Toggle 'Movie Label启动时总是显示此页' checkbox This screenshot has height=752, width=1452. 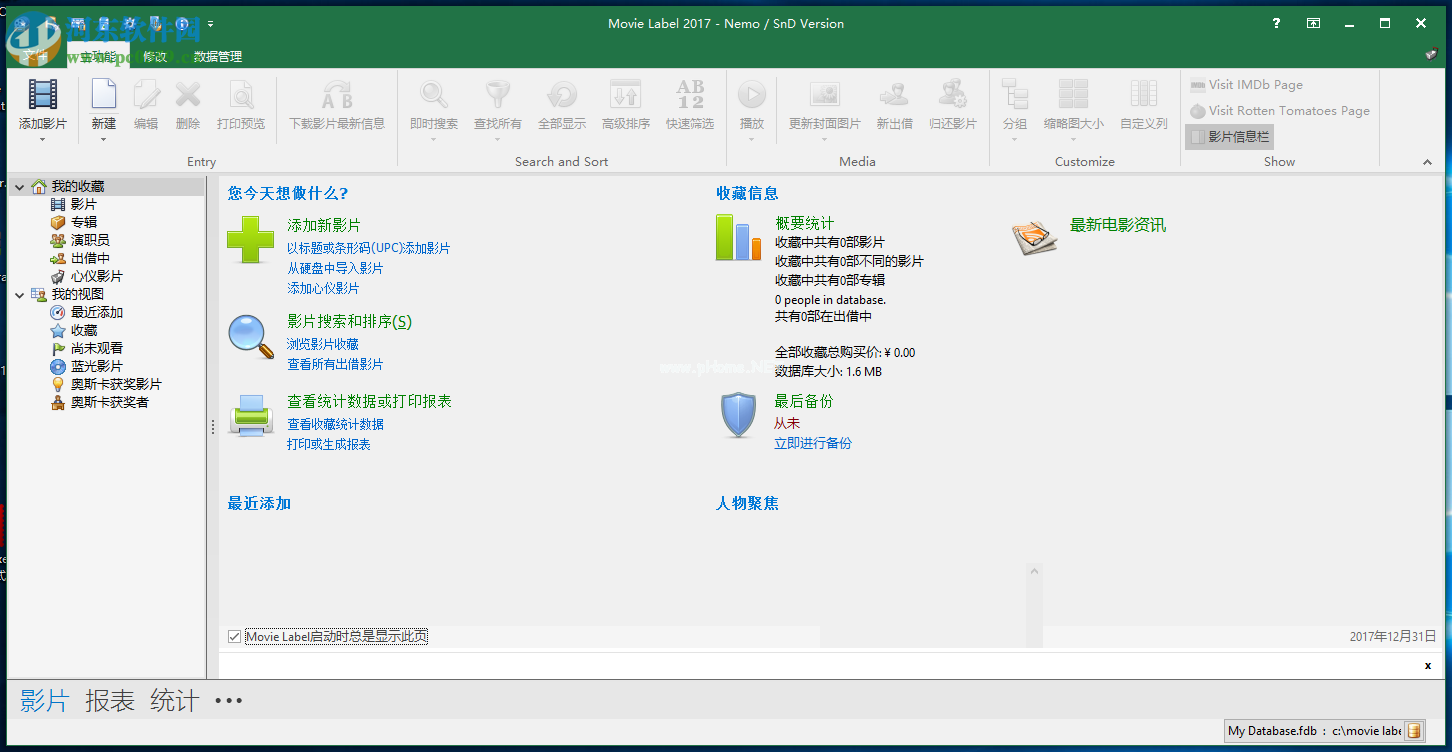coord(234,636)
